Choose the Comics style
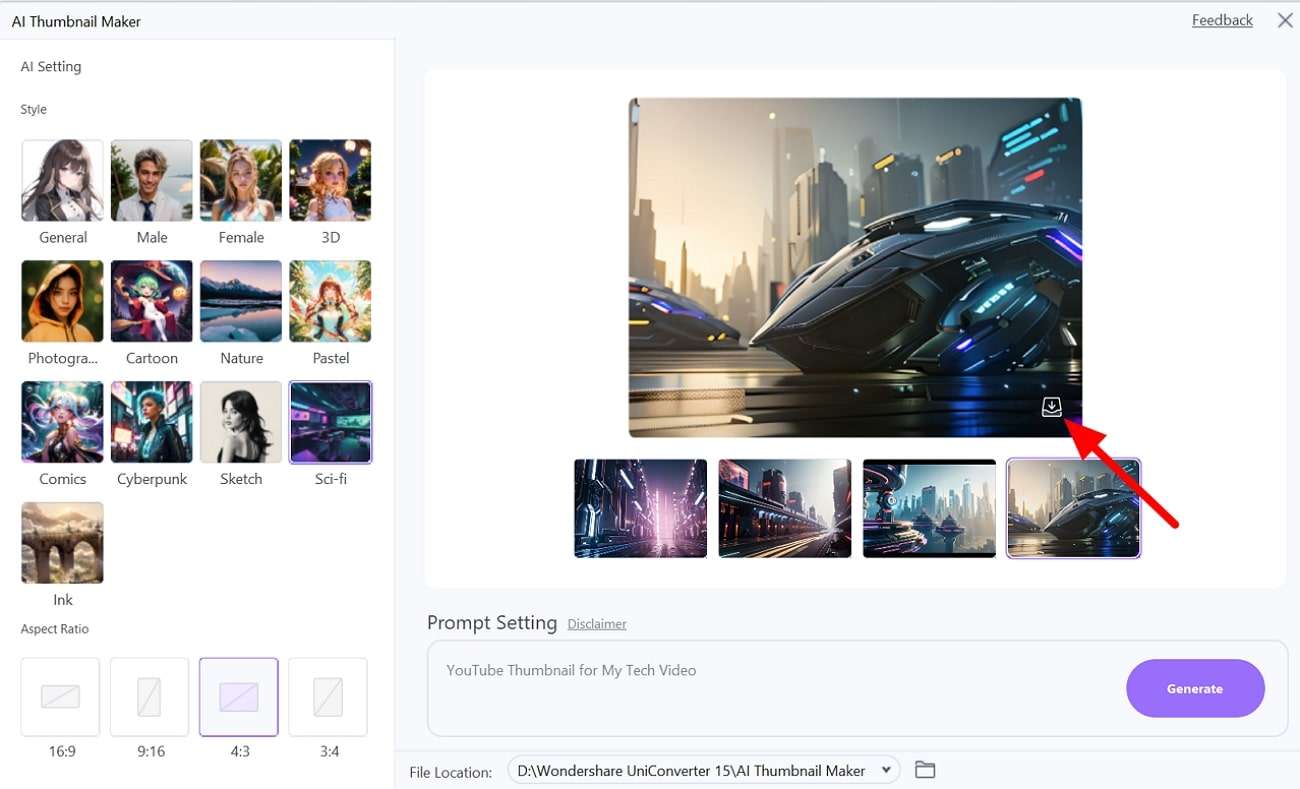The image size is (1300, 789). (62, 422)
